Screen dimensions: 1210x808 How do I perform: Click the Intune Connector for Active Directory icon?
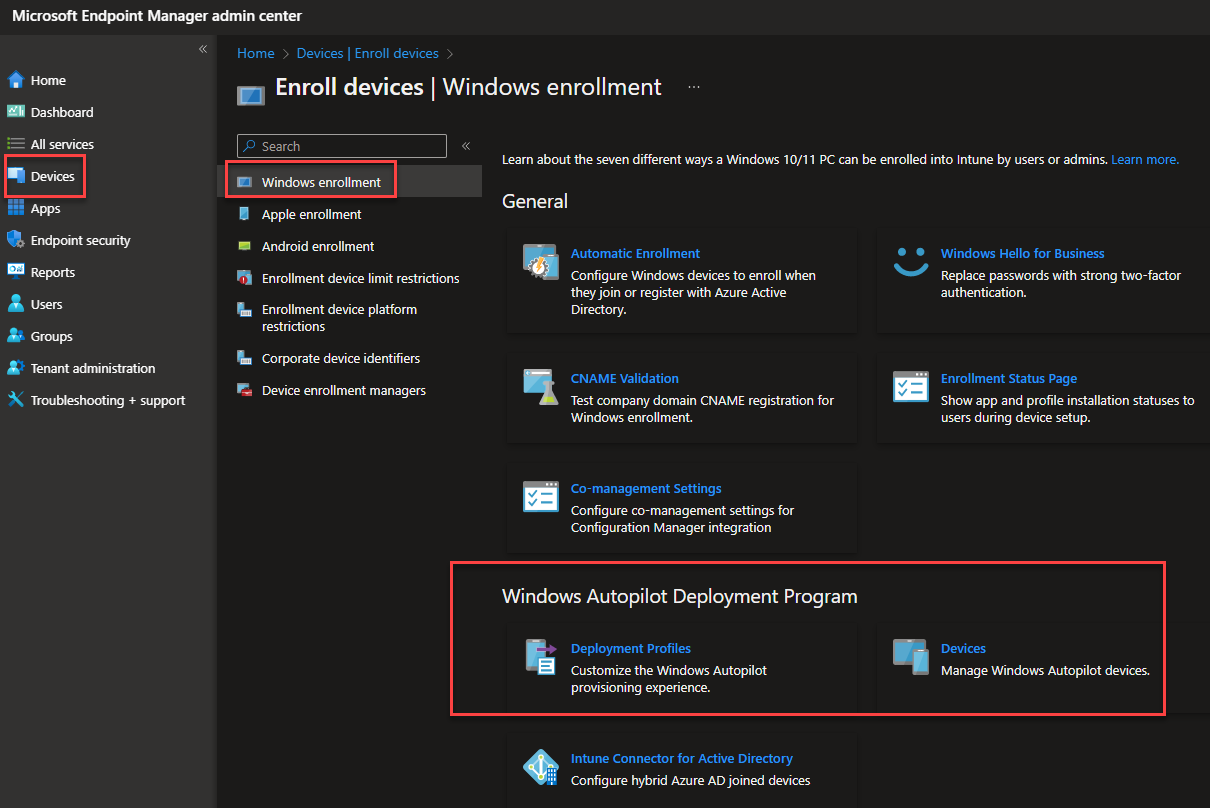540,768
